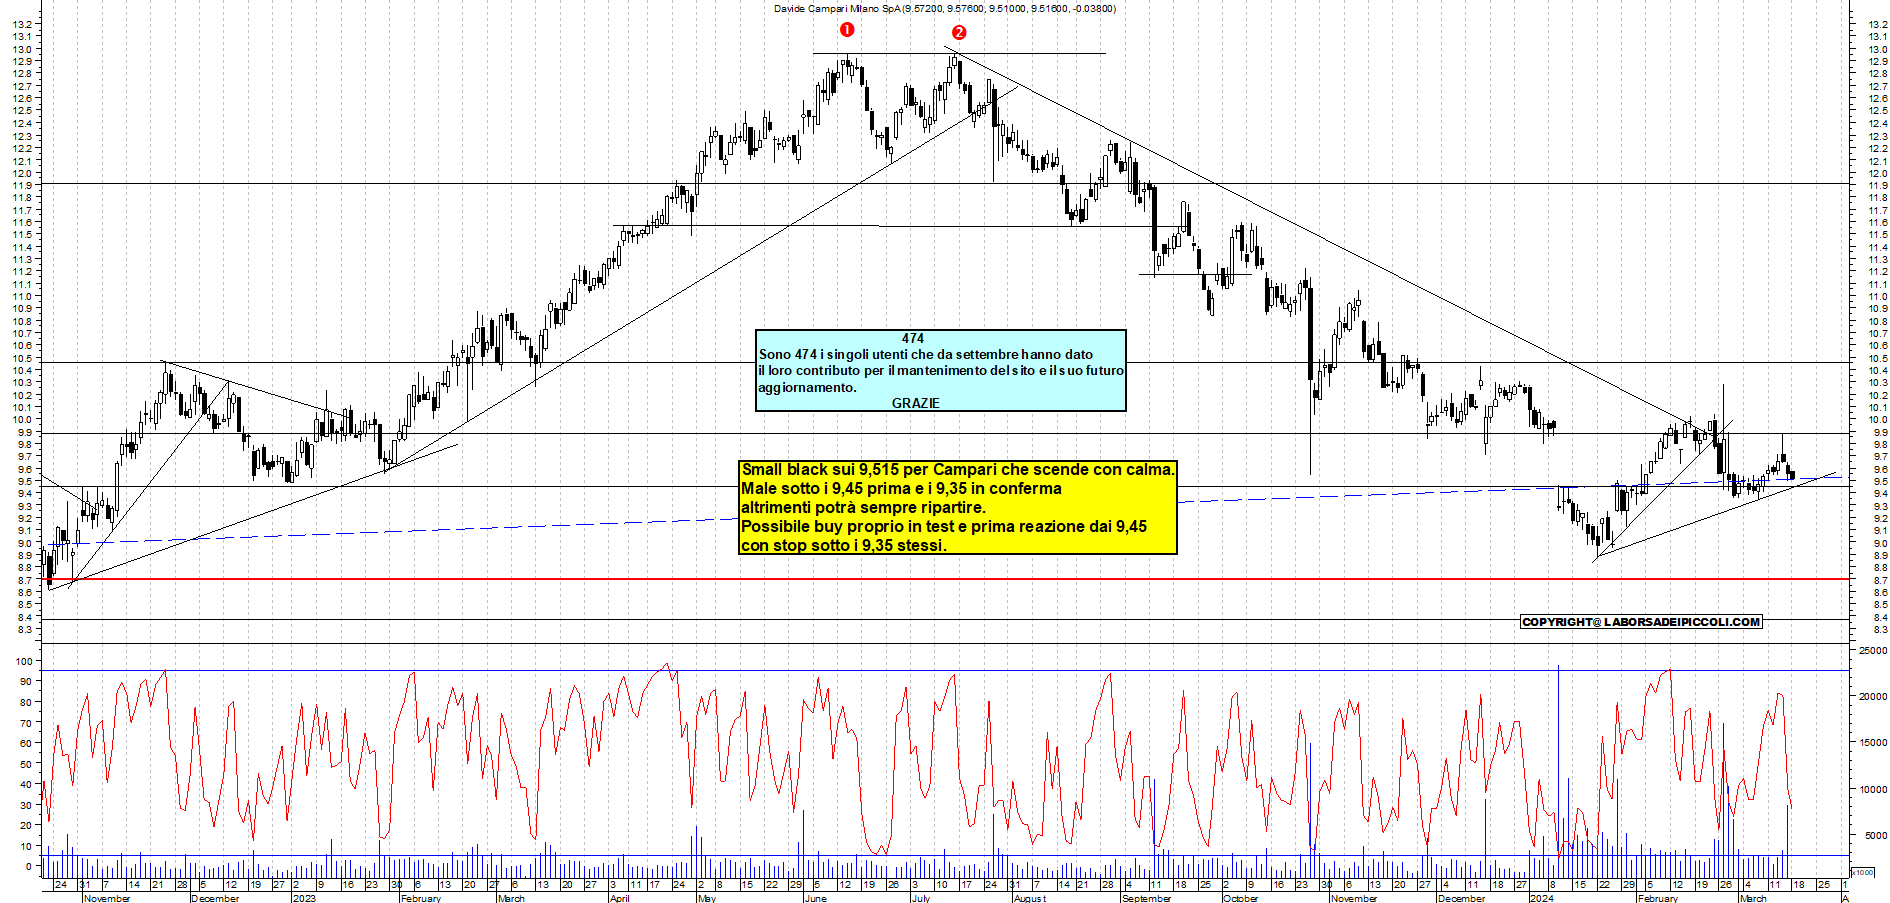Screen dimensions: 1890x903
Task: Click the May month label
Action: (707, 898)
